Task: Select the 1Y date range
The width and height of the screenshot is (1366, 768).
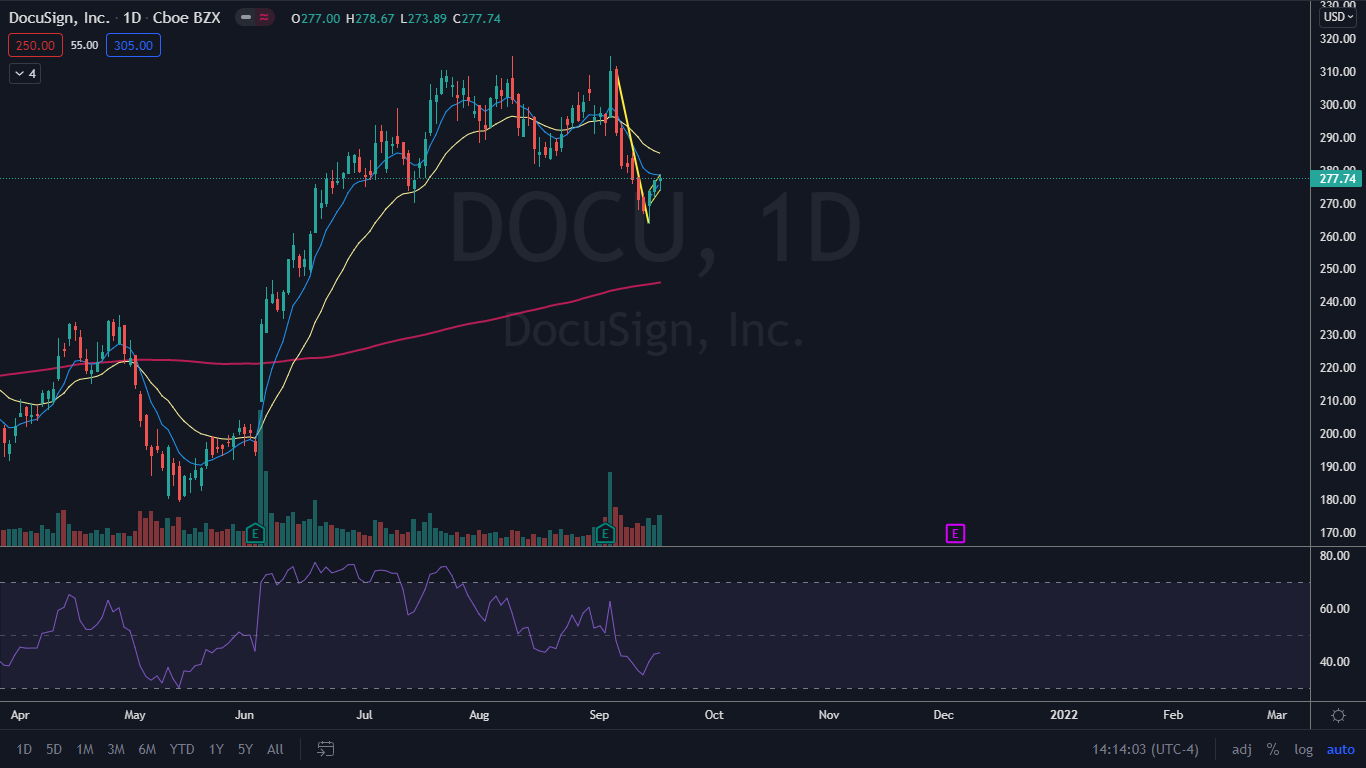Action: [x=216, y=749]
